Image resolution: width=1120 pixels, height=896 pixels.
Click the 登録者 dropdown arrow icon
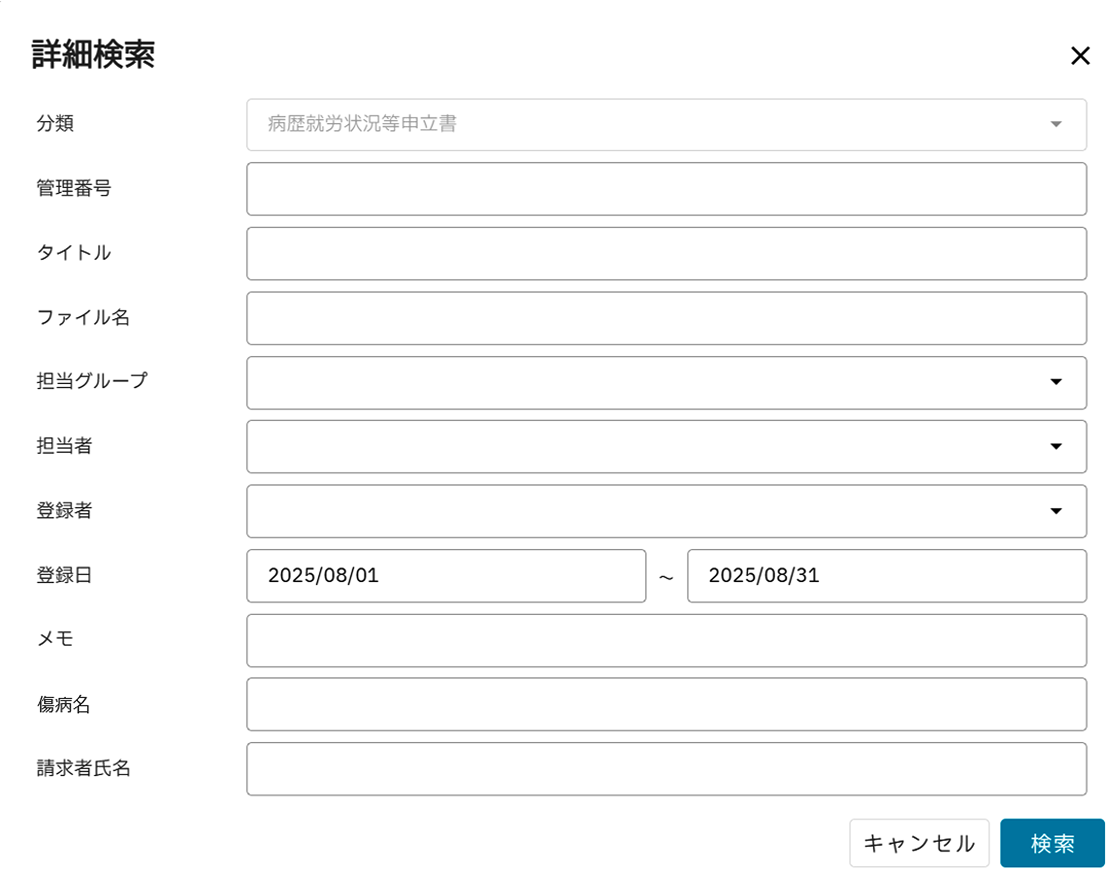click(1055, 511)
